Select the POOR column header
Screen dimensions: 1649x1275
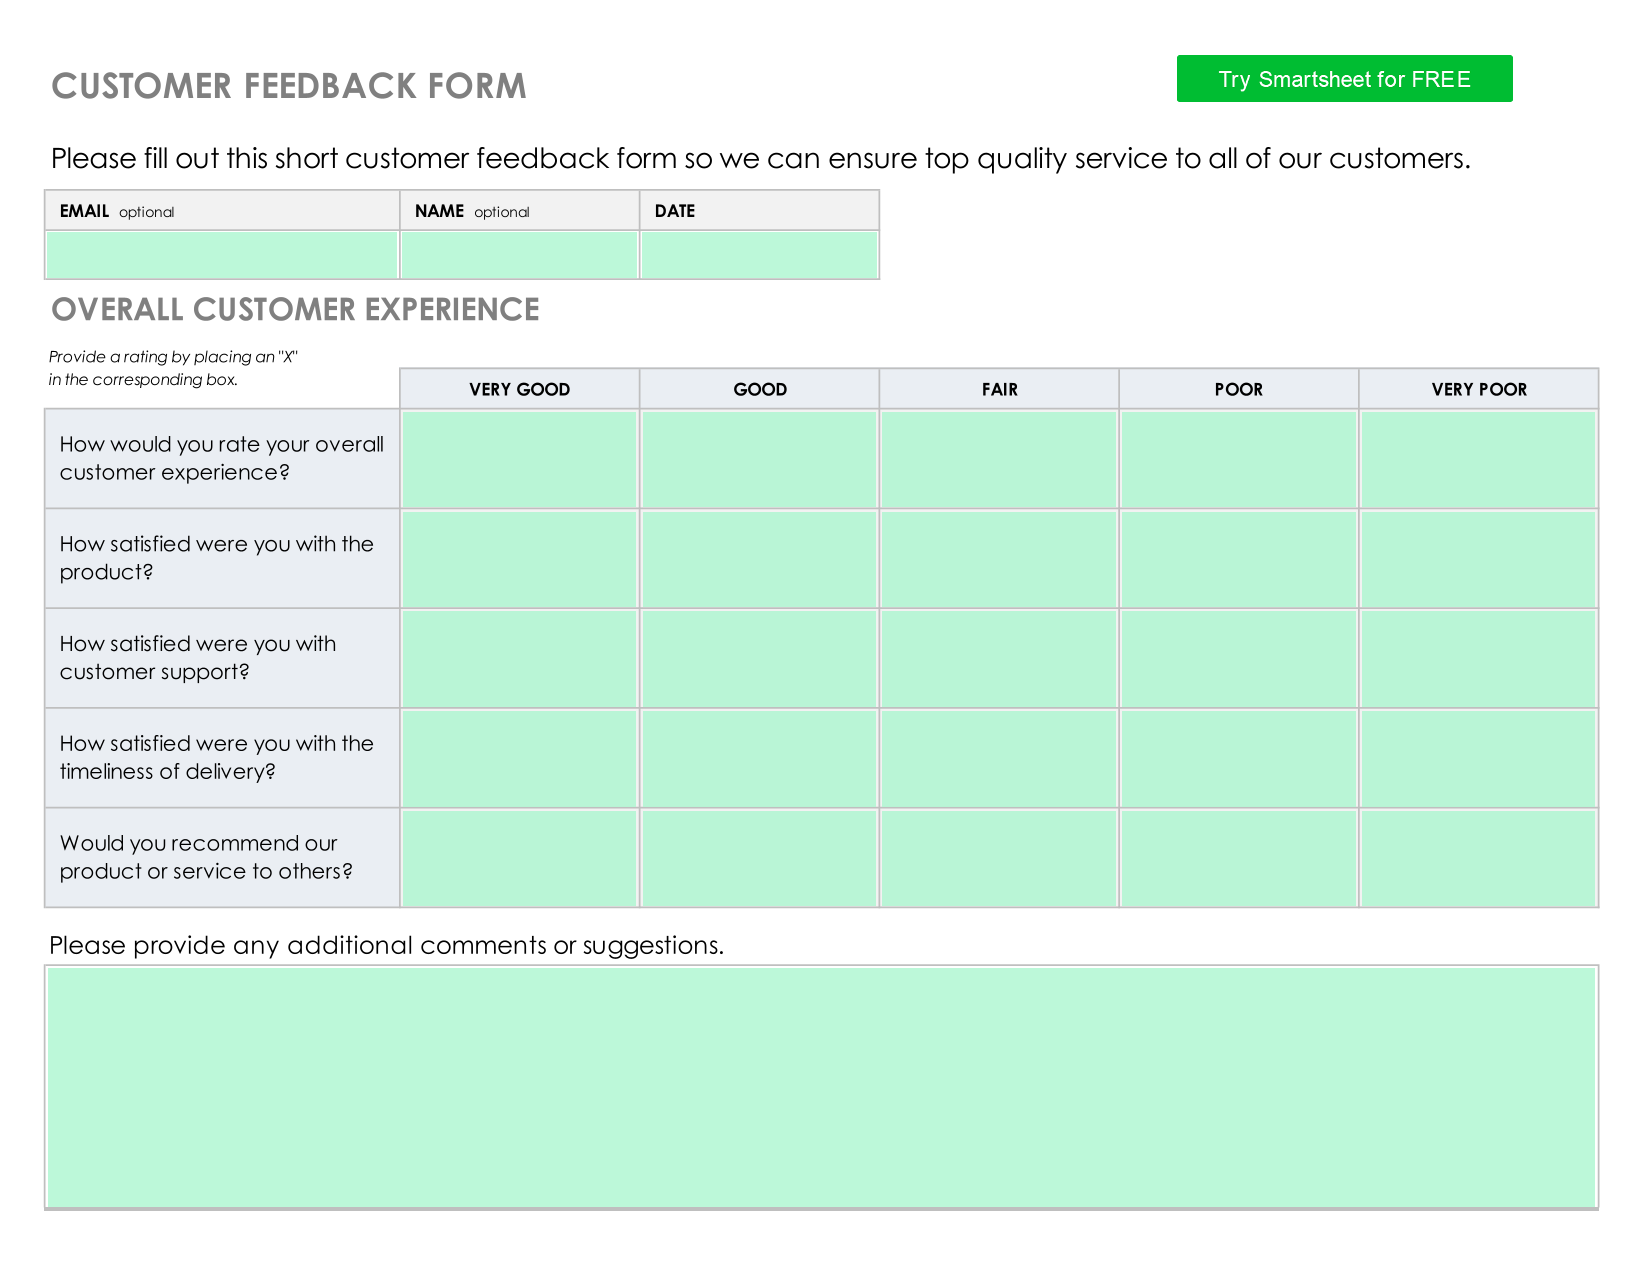(1239, 389)
